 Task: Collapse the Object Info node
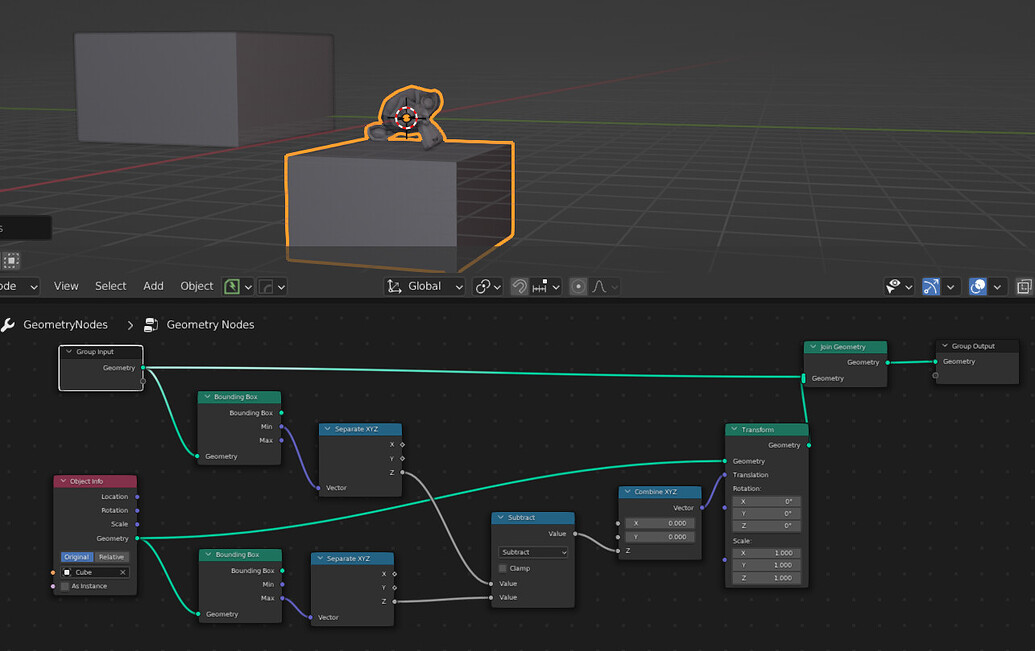pyautogui.click(x=63, y=481)
